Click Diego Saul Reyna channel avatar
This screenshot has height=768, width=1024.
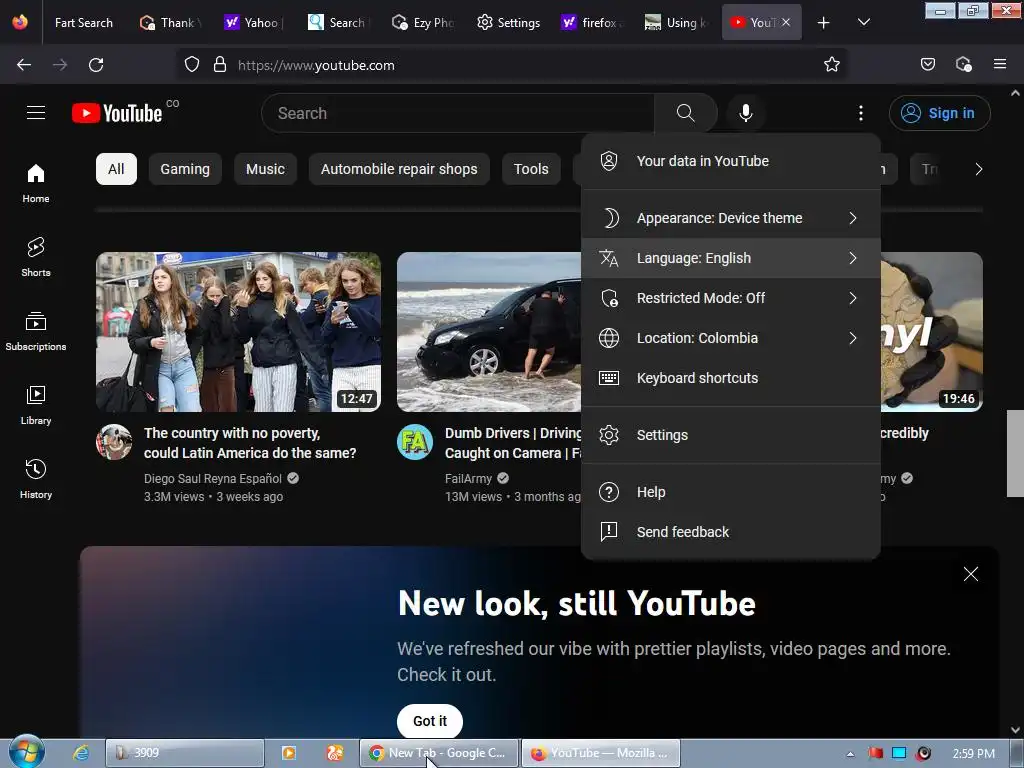[114, 442]
